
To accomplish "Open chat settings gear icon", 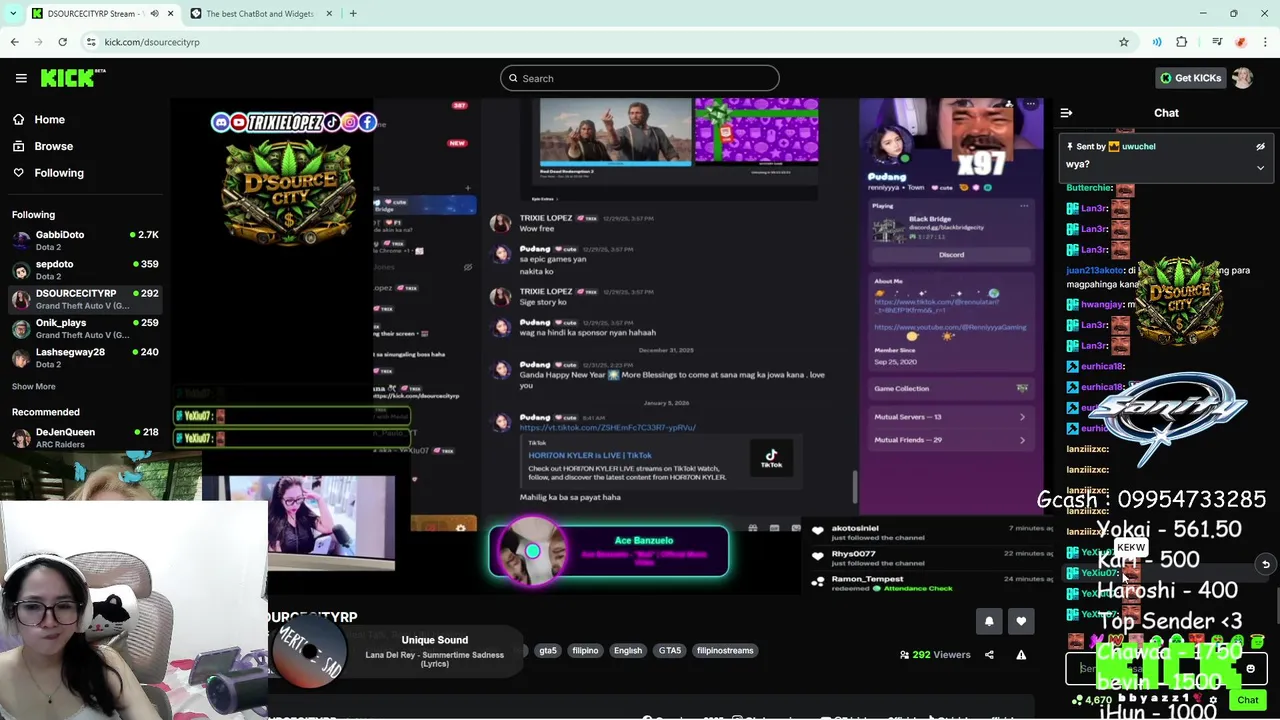I will pyautogui.click(x=1213, y=700).
